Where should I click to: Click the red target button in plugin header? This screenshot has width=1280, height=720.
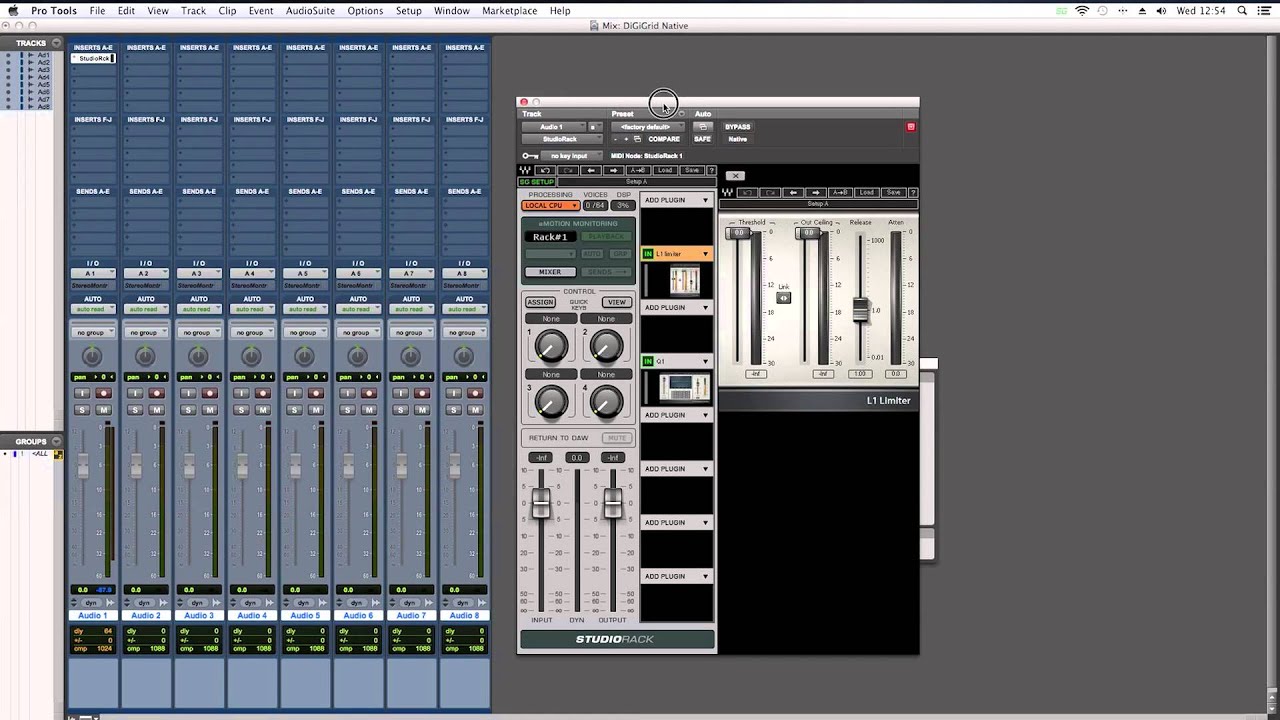click(x=910, y=127)
